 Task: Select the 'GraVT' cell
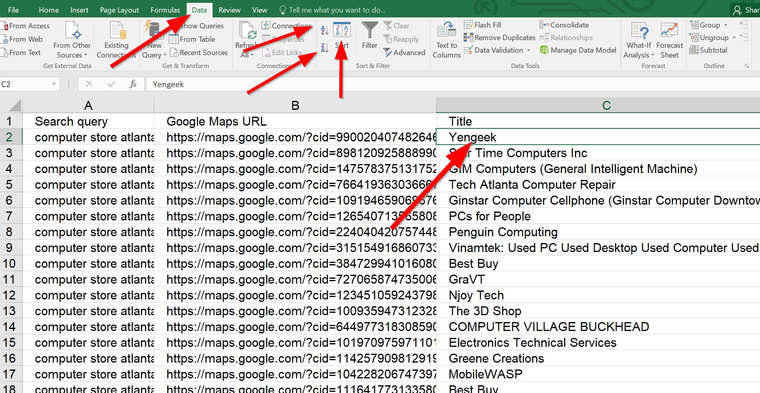[598, 280]
